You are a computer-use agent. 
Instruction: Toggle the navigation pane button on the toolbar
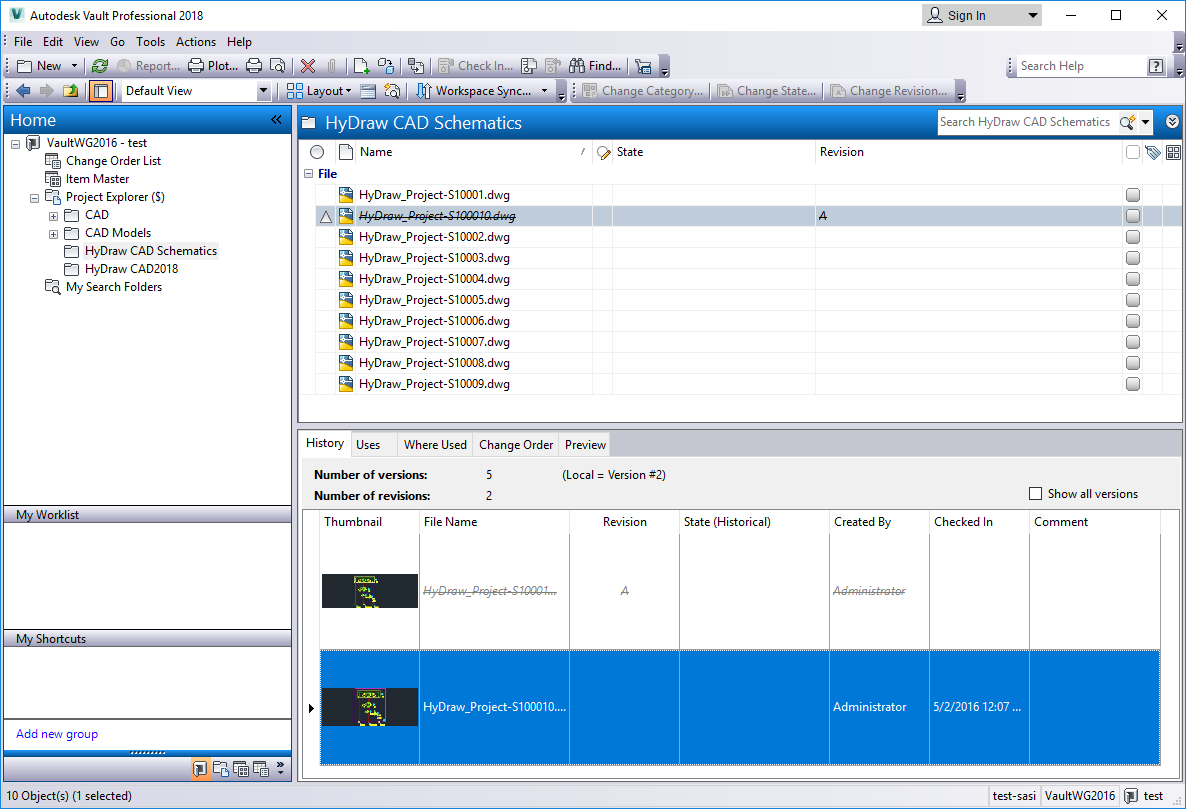point(100,89)
